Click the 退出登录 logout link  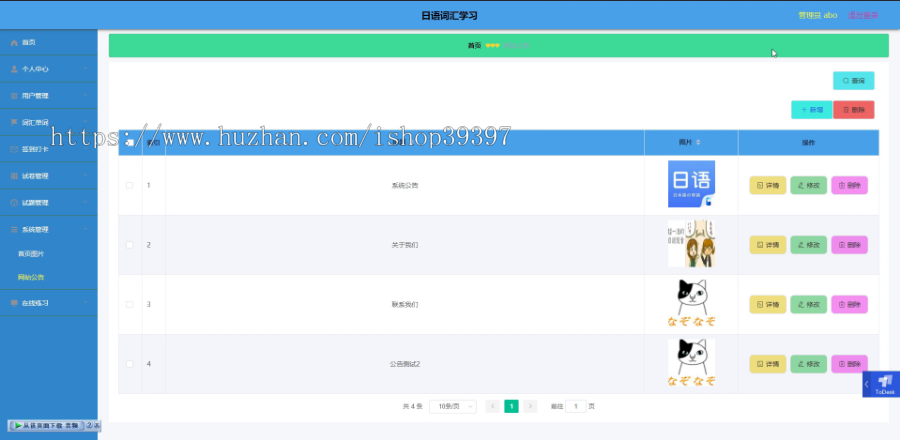863,15
